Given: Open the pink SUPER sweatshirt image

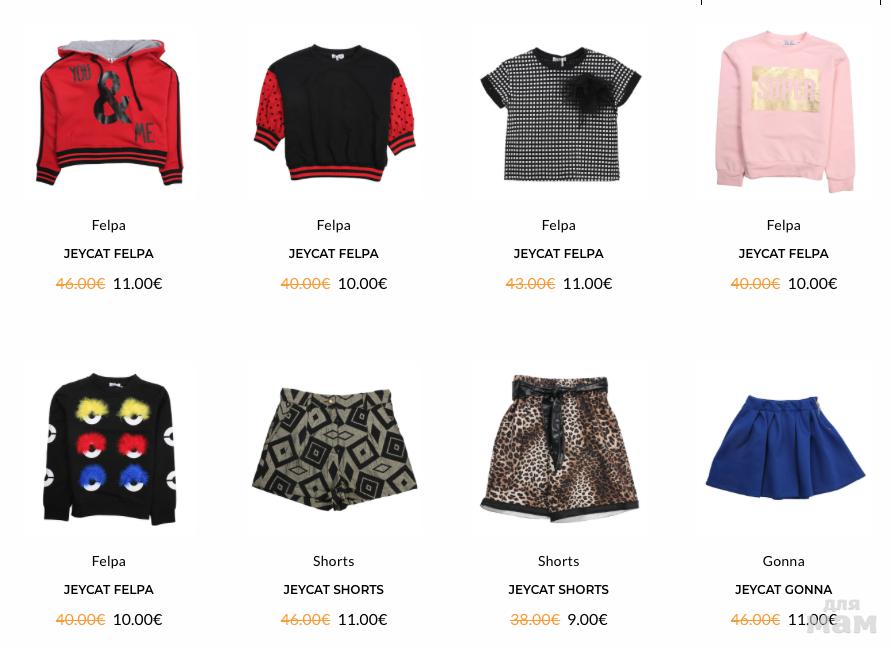Looking at the screenshot, I should 785,112.
